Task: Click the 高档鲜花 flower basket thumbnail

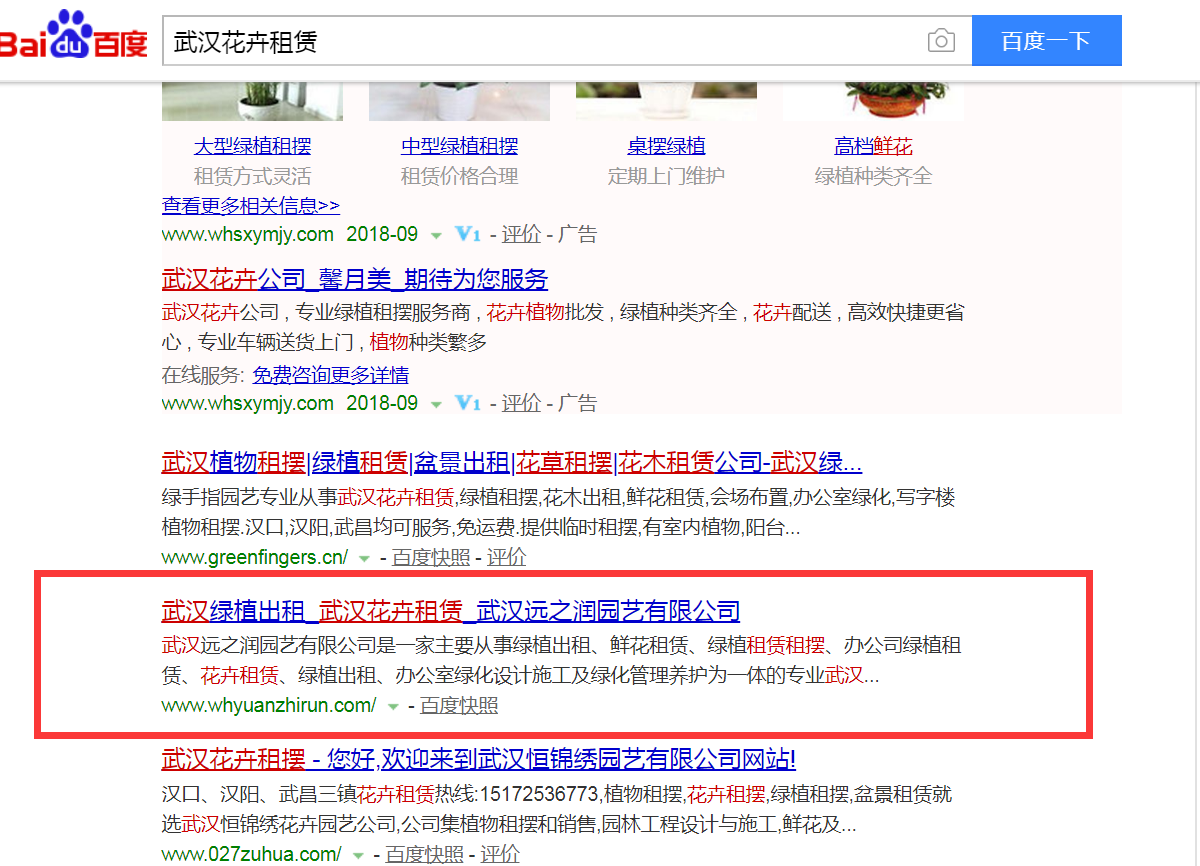Action: point(873,103)
